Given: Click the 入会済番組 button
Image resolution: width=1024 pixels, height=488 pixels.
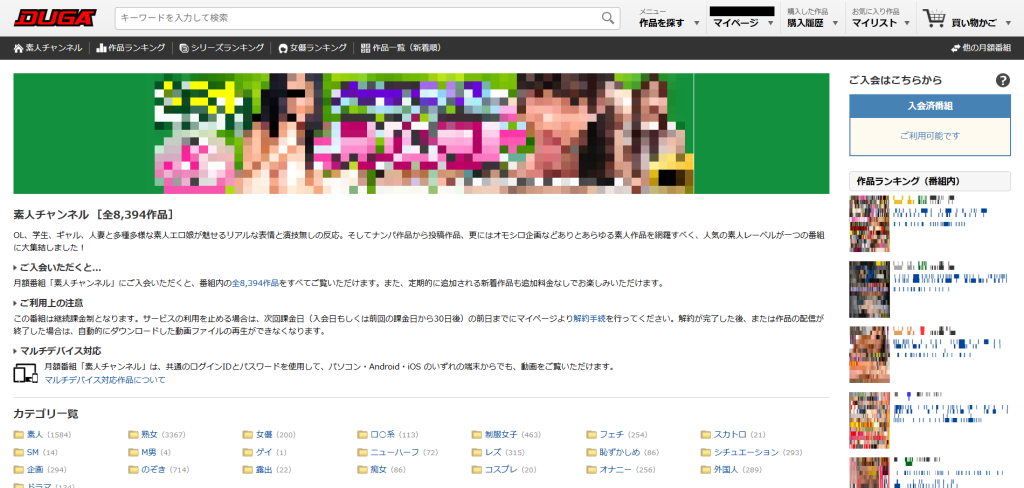Looking at the screenshot, I should [x=930, y=106].
